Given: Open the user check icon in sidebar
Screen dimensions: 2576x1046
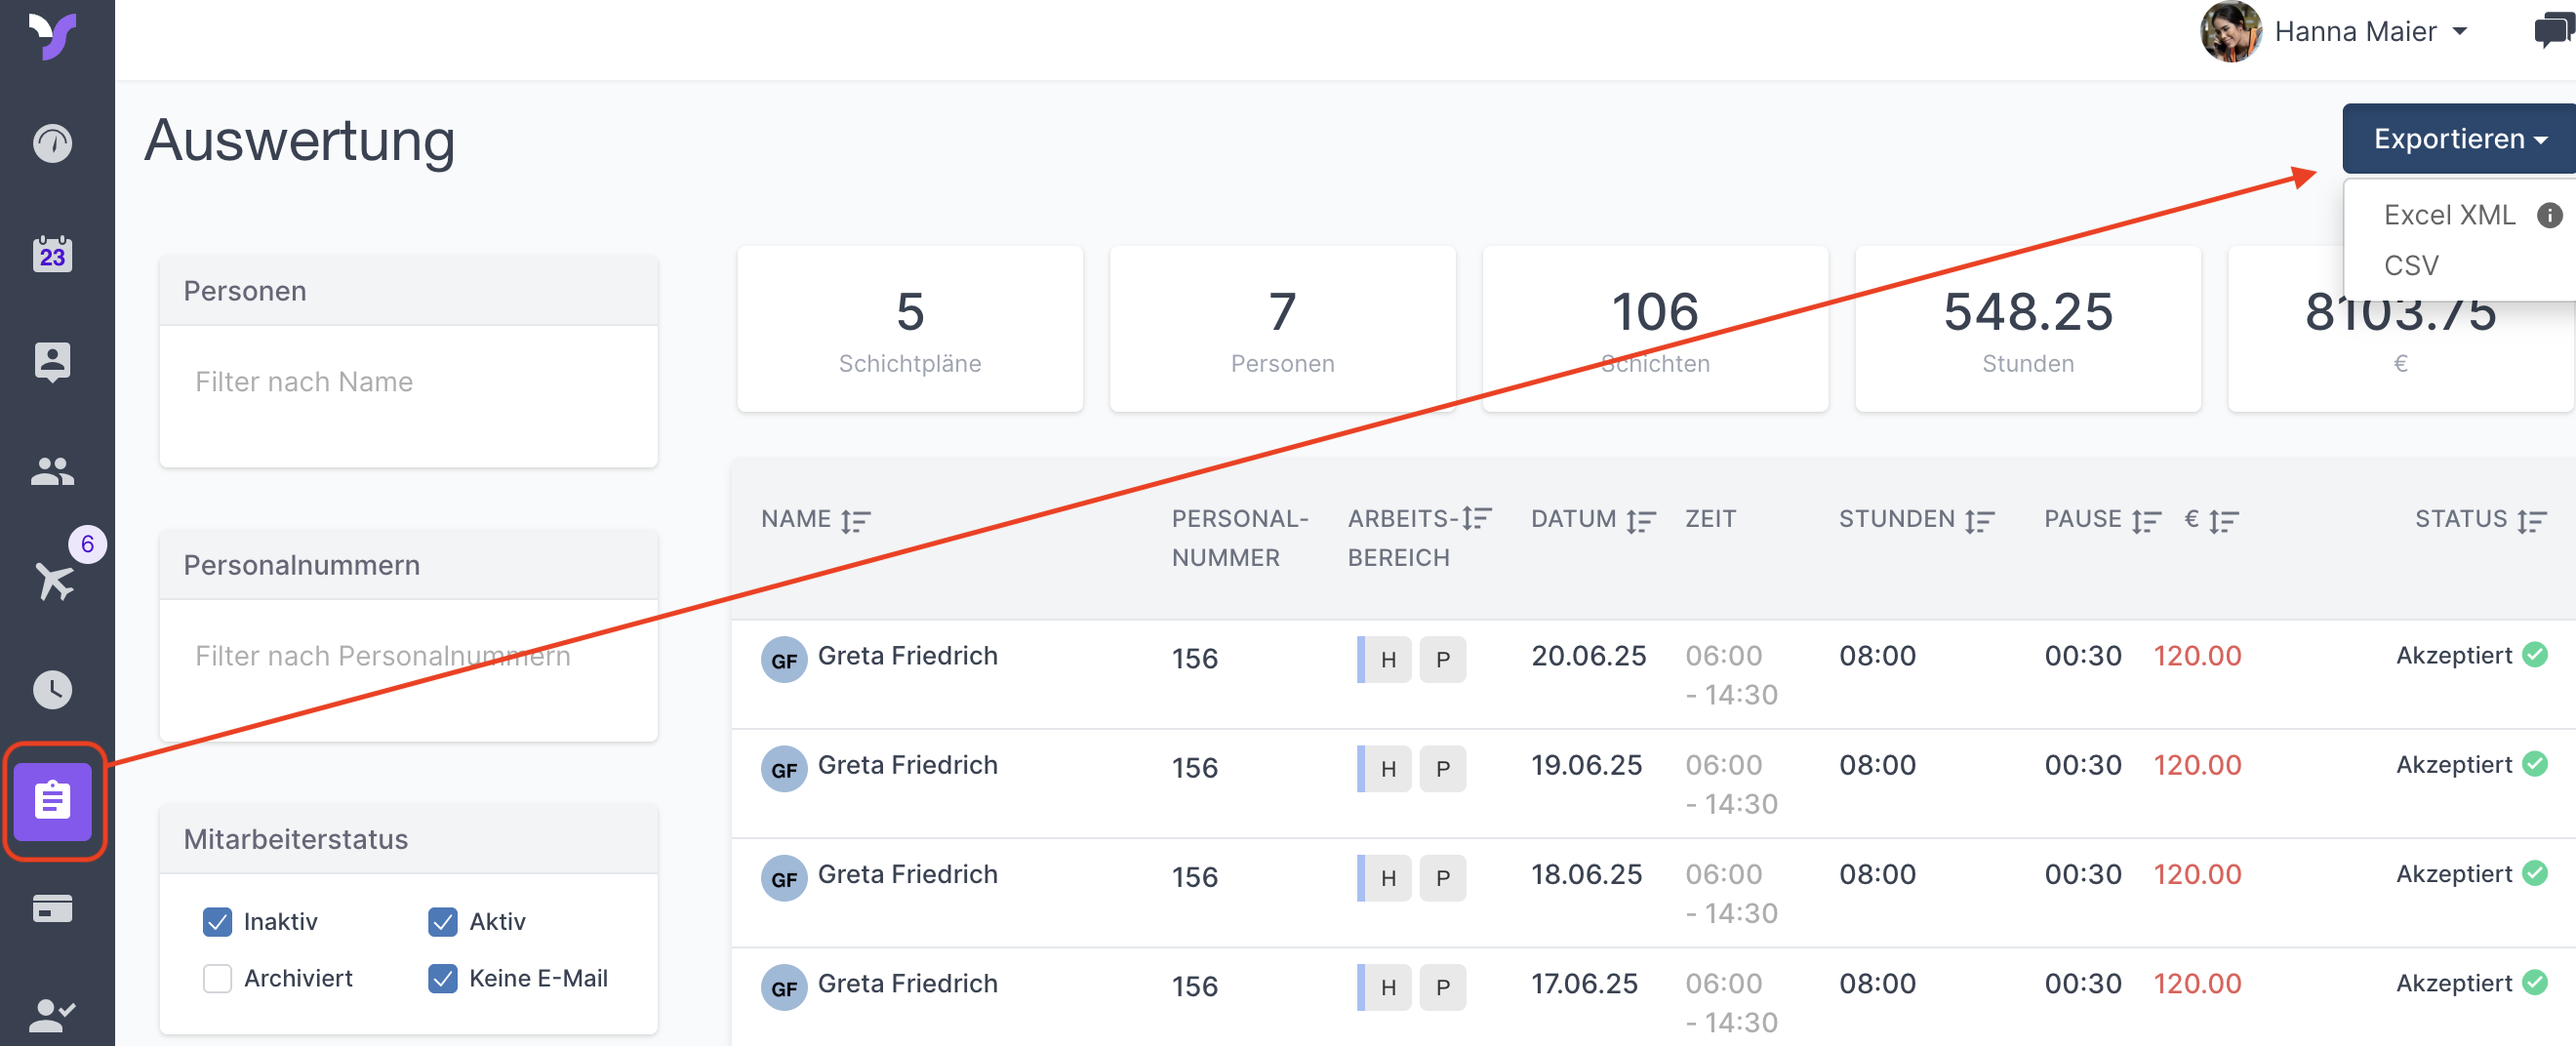Looking at the screenshot, I should click(x=52, y=1016).
